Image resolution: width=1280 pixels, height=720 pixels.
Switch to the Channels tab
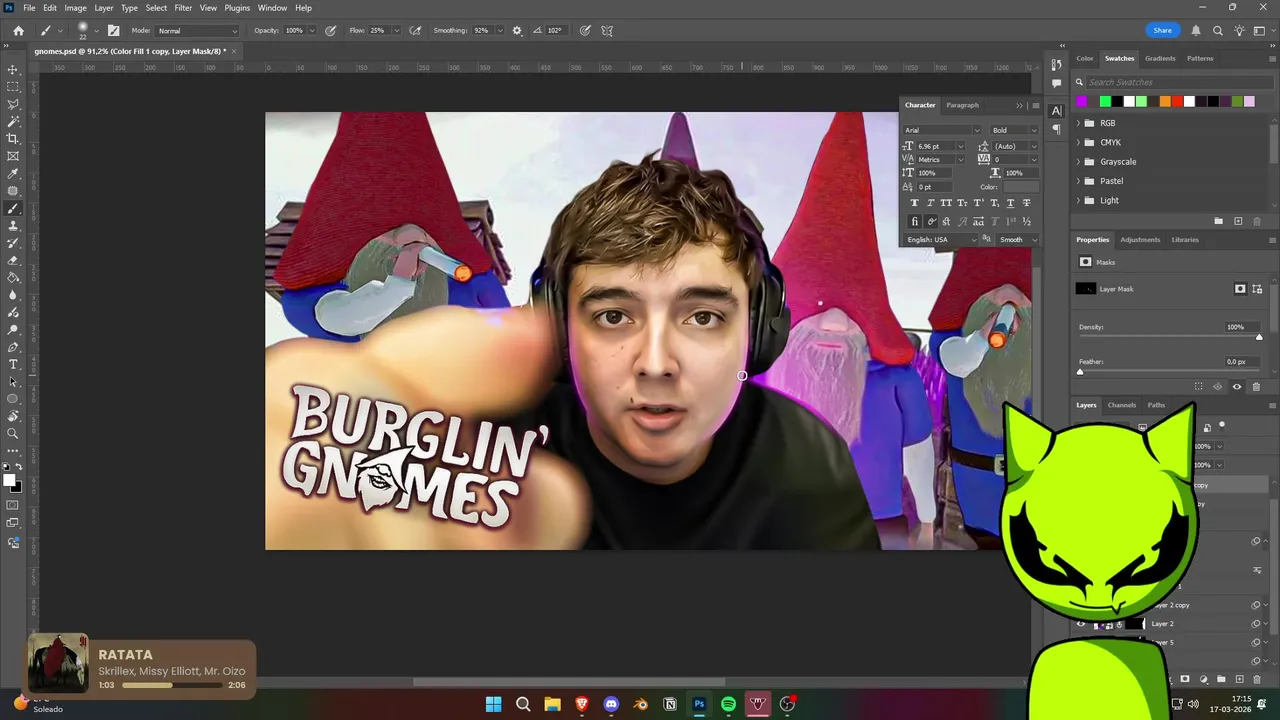pyautogui.click(x=1121, y=405)
